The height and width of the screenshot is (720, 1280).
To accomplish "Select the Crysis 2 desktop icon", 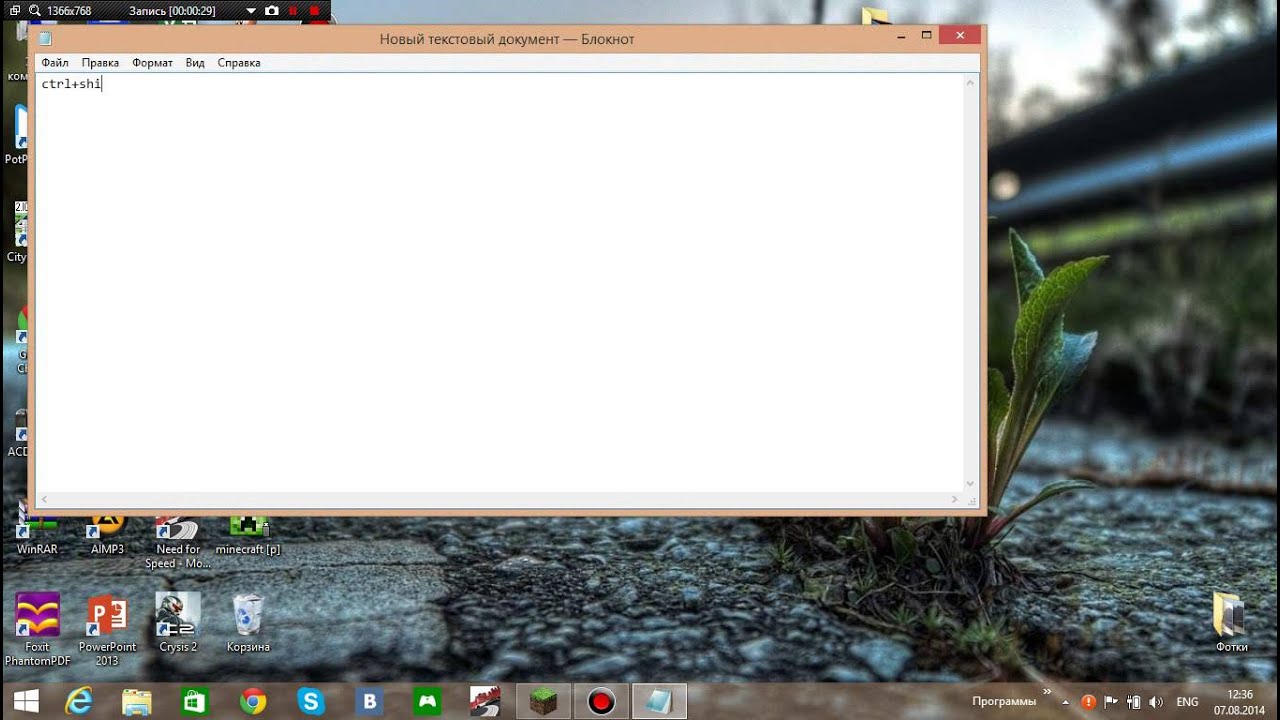I will [178, 623].
